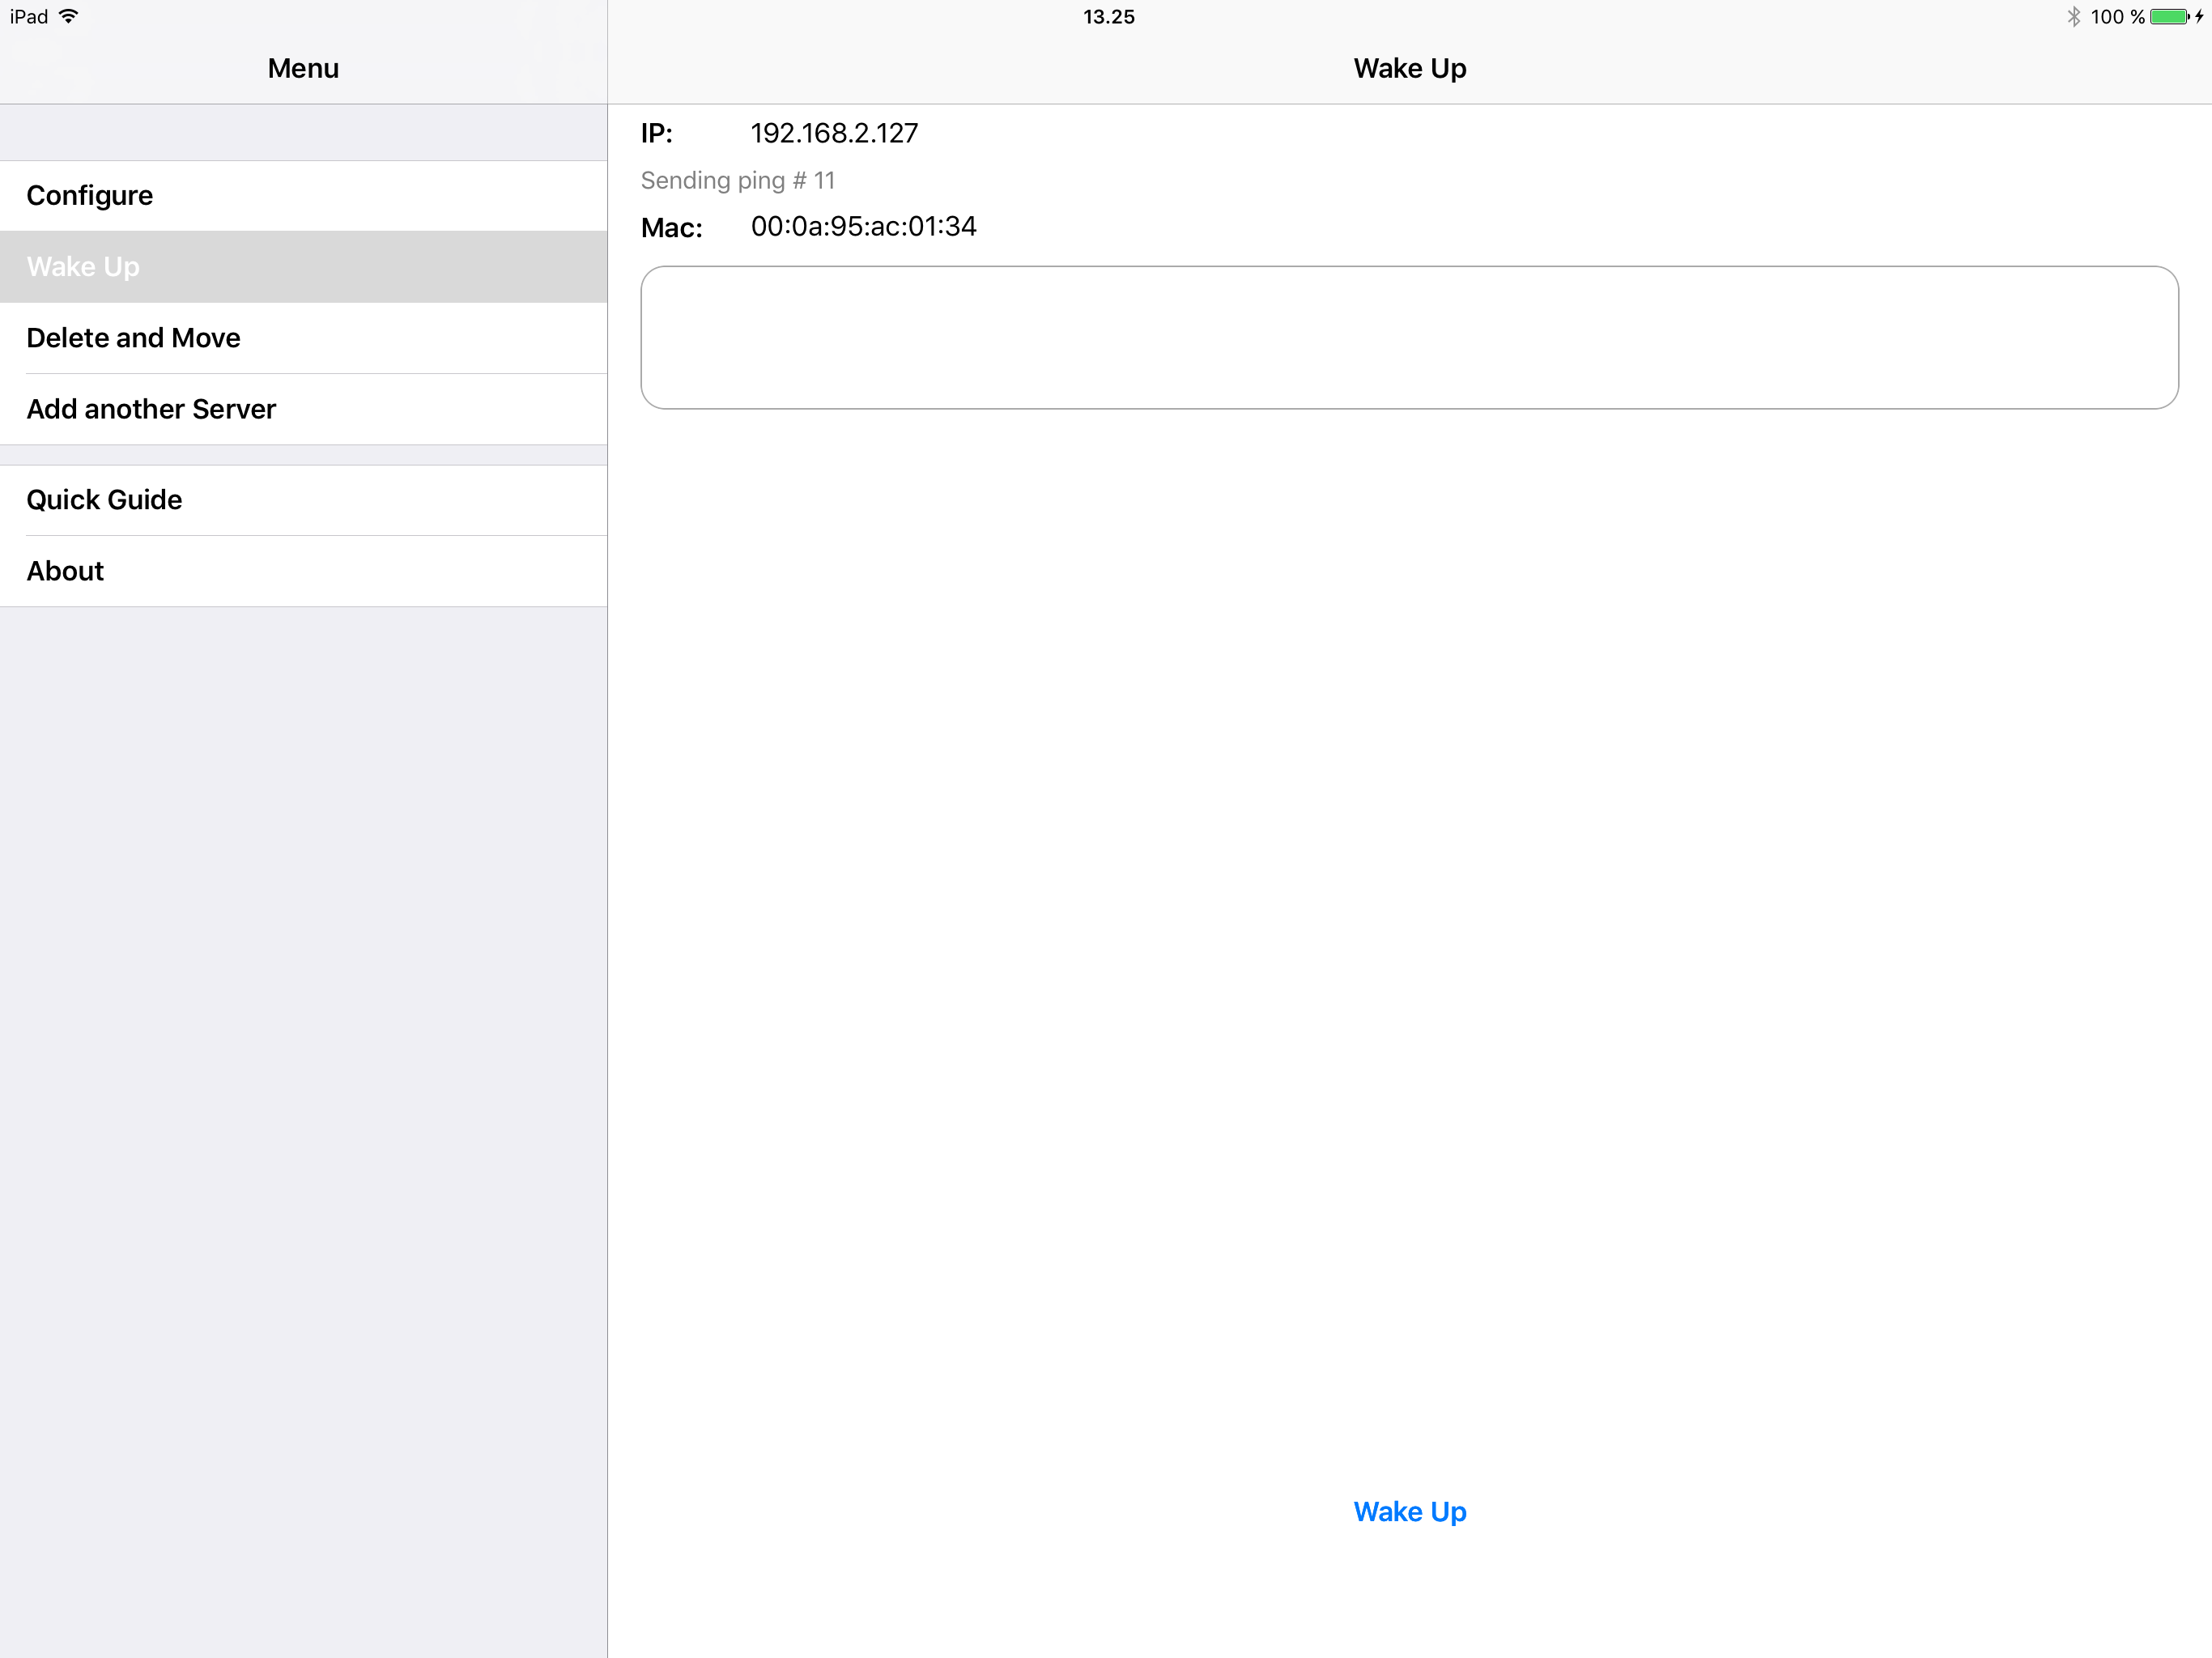The image size is (2212, 1658).
Task: Click the Menu header title
Action: coord(303,68)
